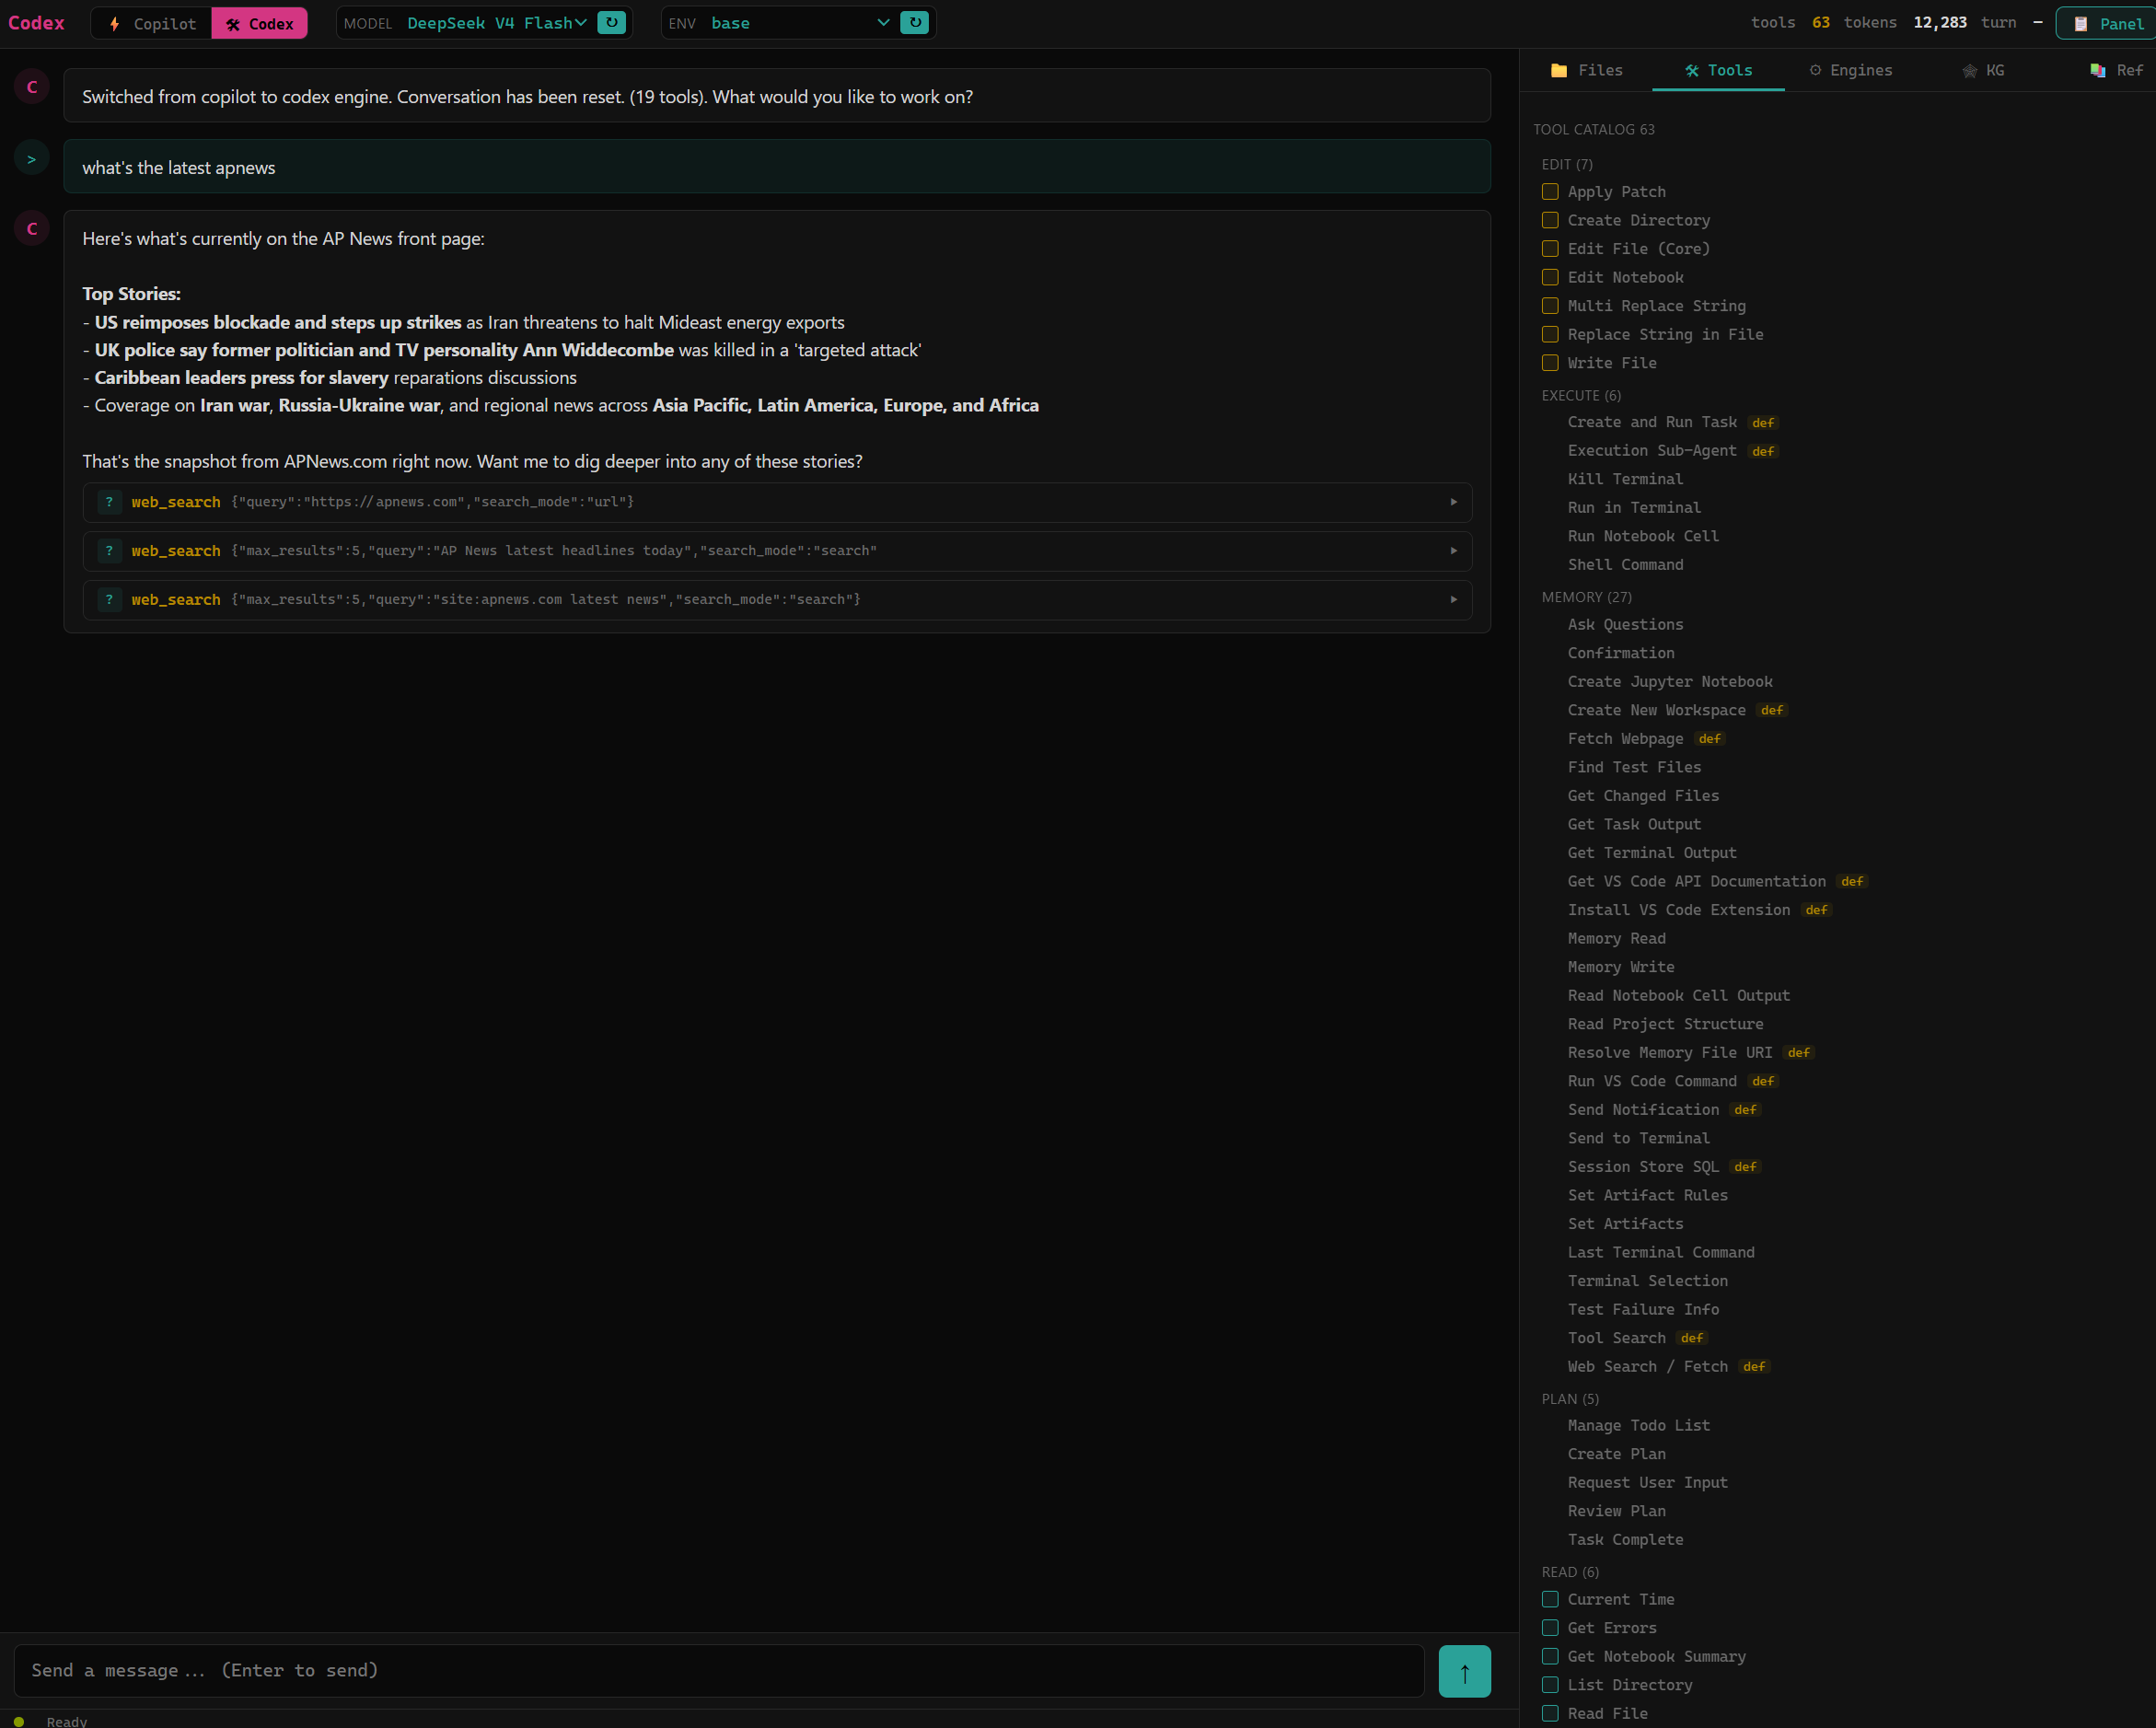Collapse the EXECUTE (6) category

pyautogui.click(x=1581, y=395)
